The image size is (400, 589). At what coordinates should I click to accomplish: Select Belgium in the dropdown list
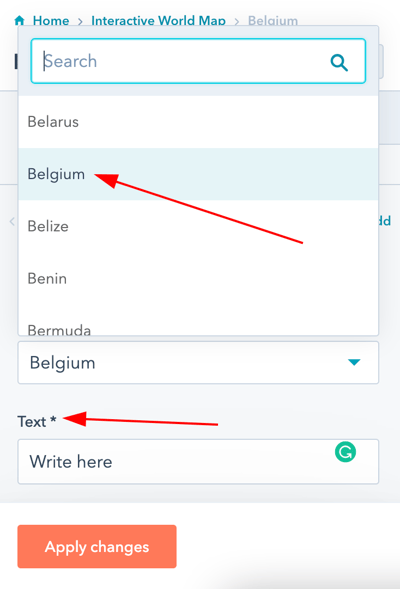[x=198, y=174]
